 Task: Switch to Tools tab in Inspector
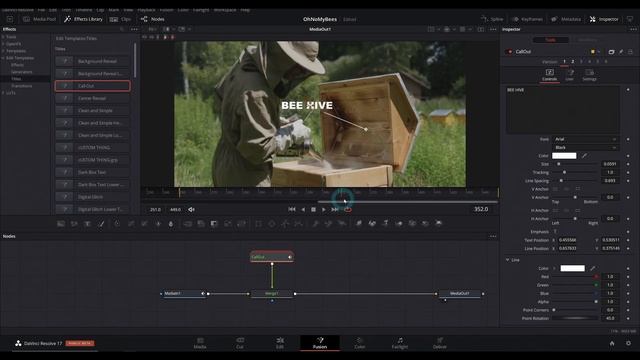pyautogui.click(x=551, y=40)
